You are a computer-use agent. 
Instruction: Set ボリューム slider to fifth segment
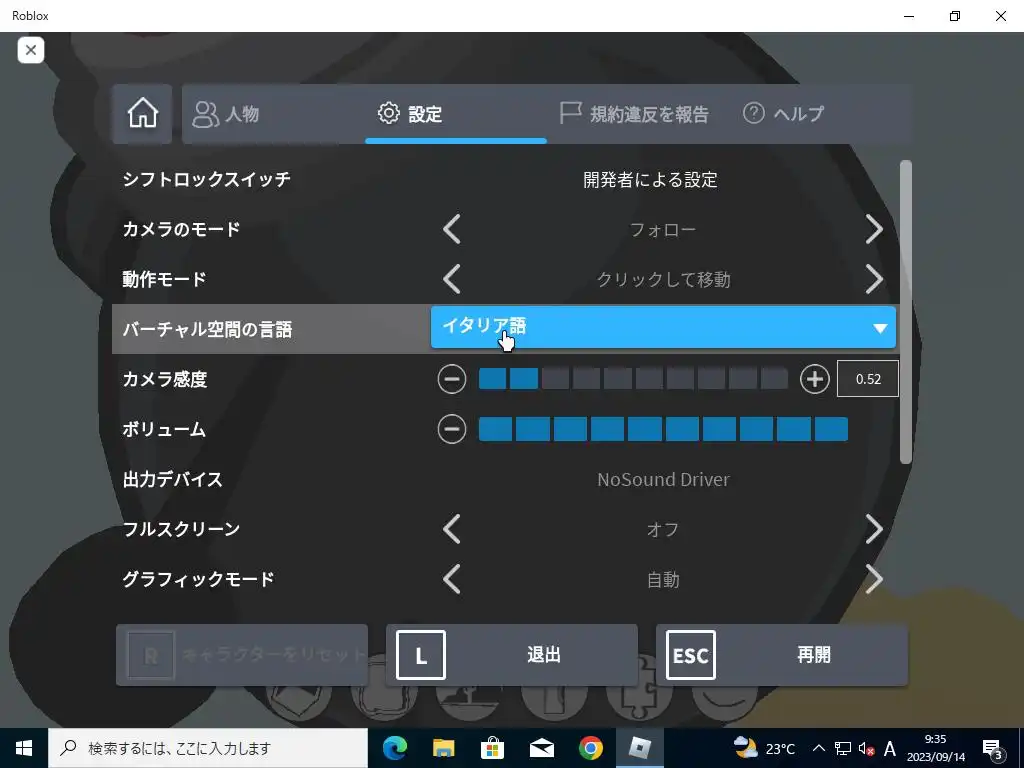tap(645, 429)
